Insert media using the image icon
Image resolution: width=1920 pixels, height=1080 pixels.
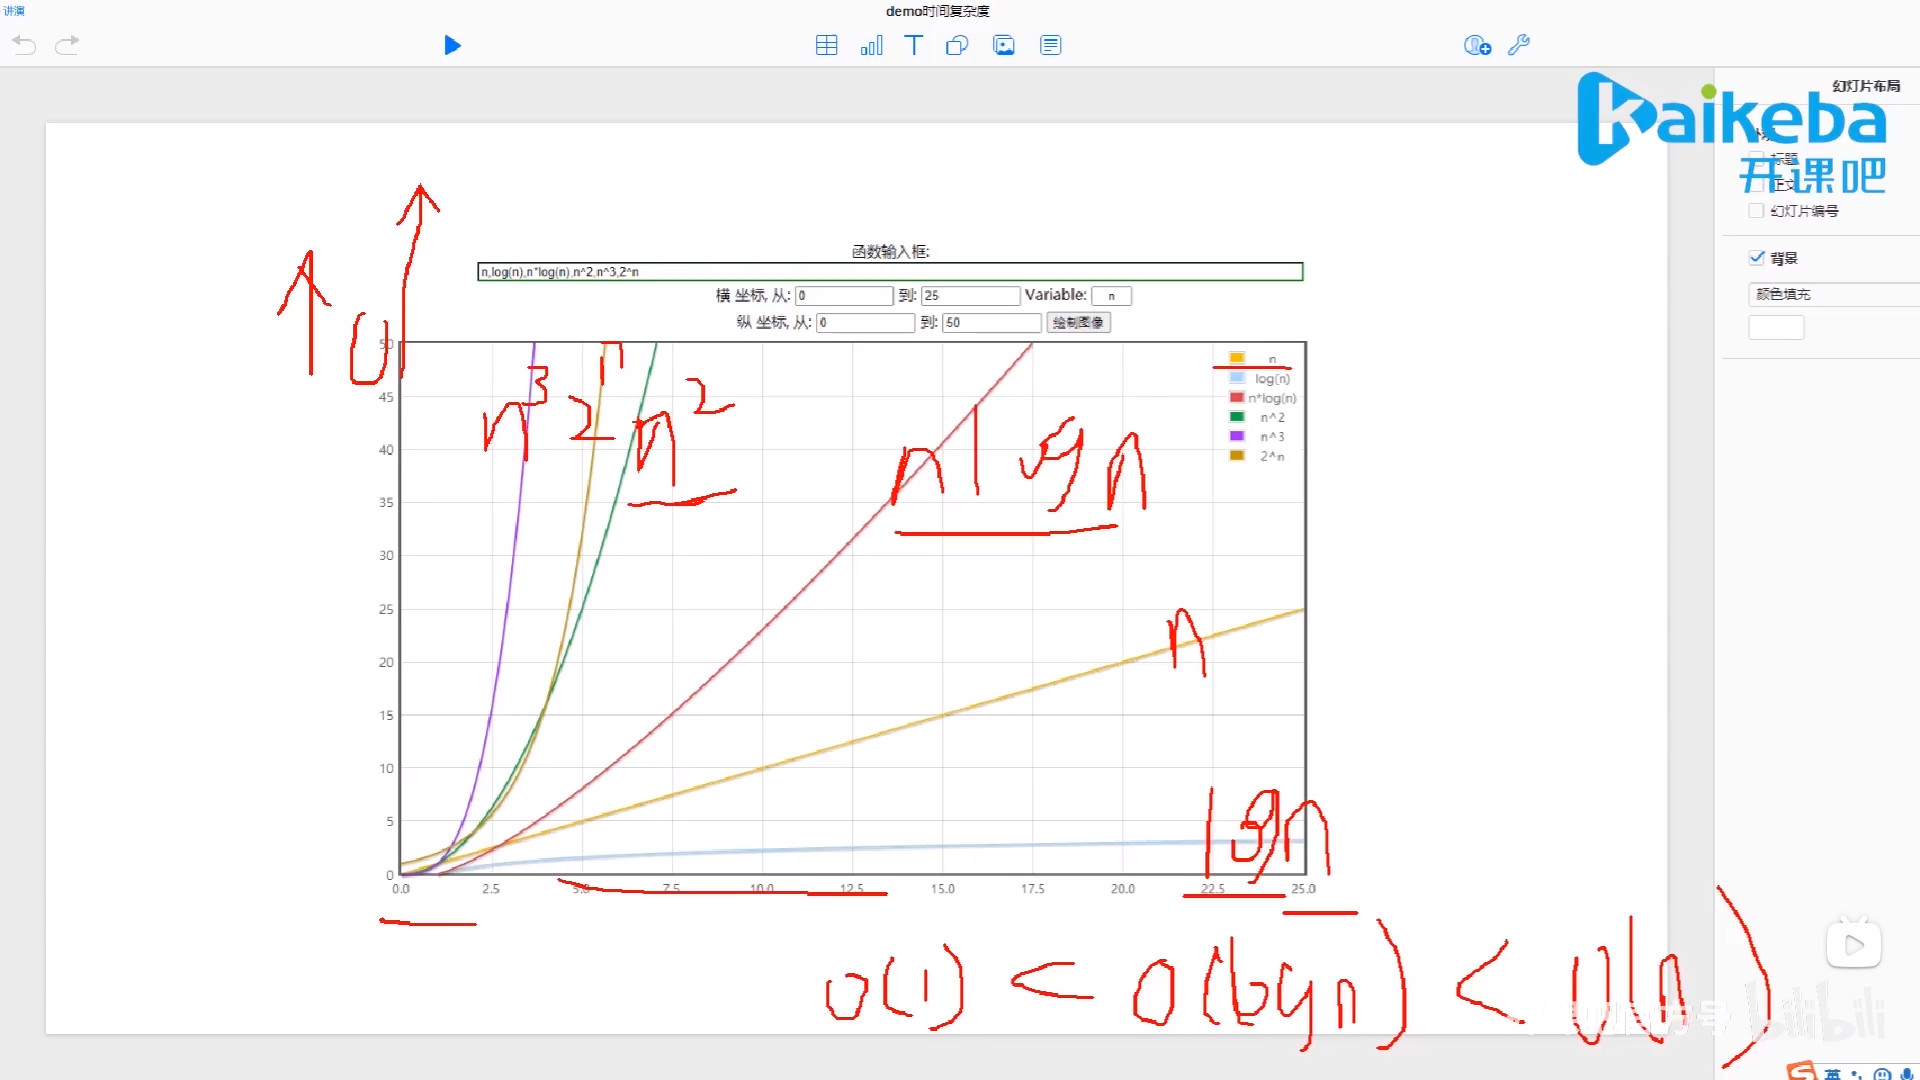[1003, 45]
